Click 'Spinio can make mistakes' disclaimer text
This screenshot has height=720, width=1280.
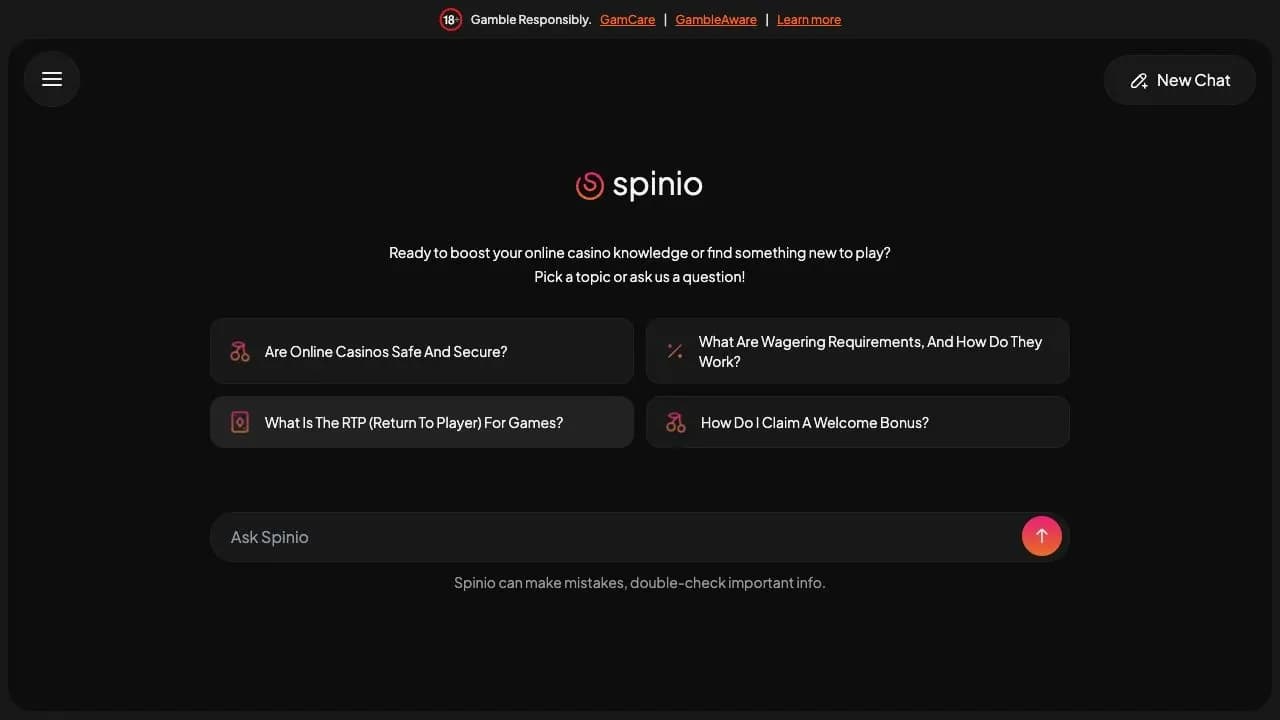click(x=640, y=582)
